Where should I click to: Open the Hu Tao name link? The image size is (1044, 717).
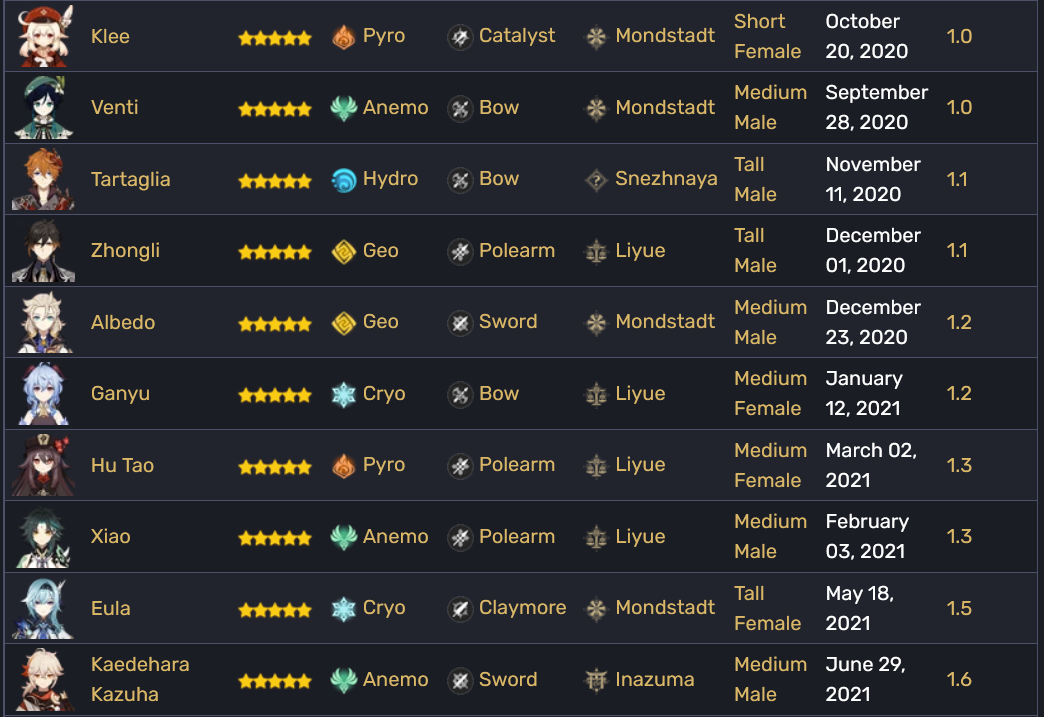(123, 465)
